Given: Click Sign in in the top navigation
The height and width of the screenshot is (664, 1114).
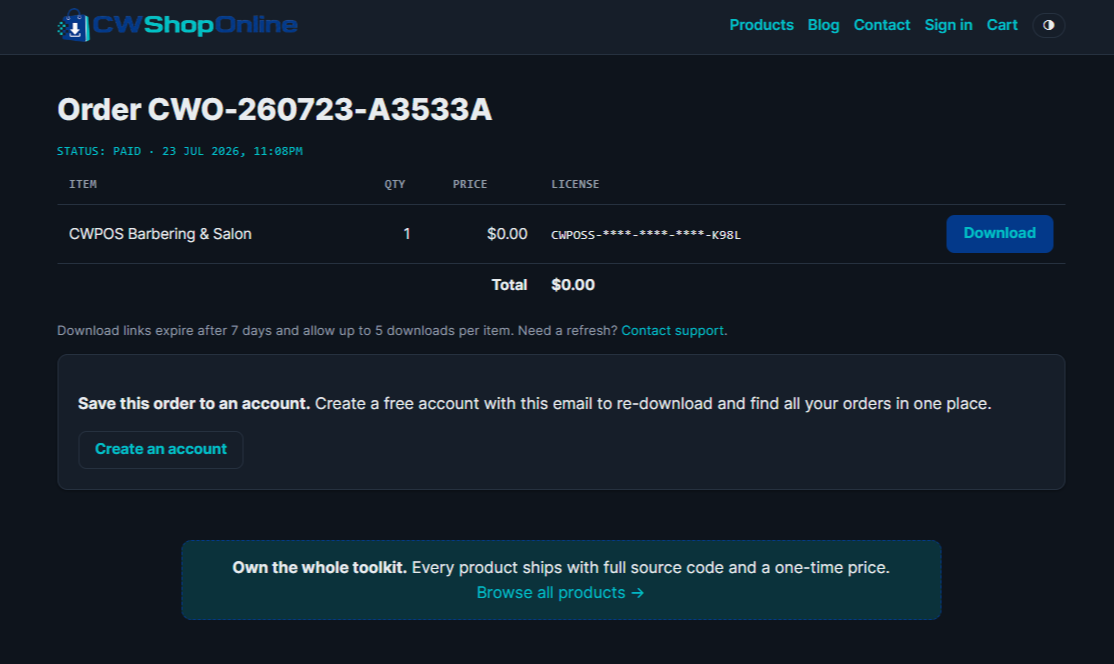Looking at the screenshot, I should 948,25.
